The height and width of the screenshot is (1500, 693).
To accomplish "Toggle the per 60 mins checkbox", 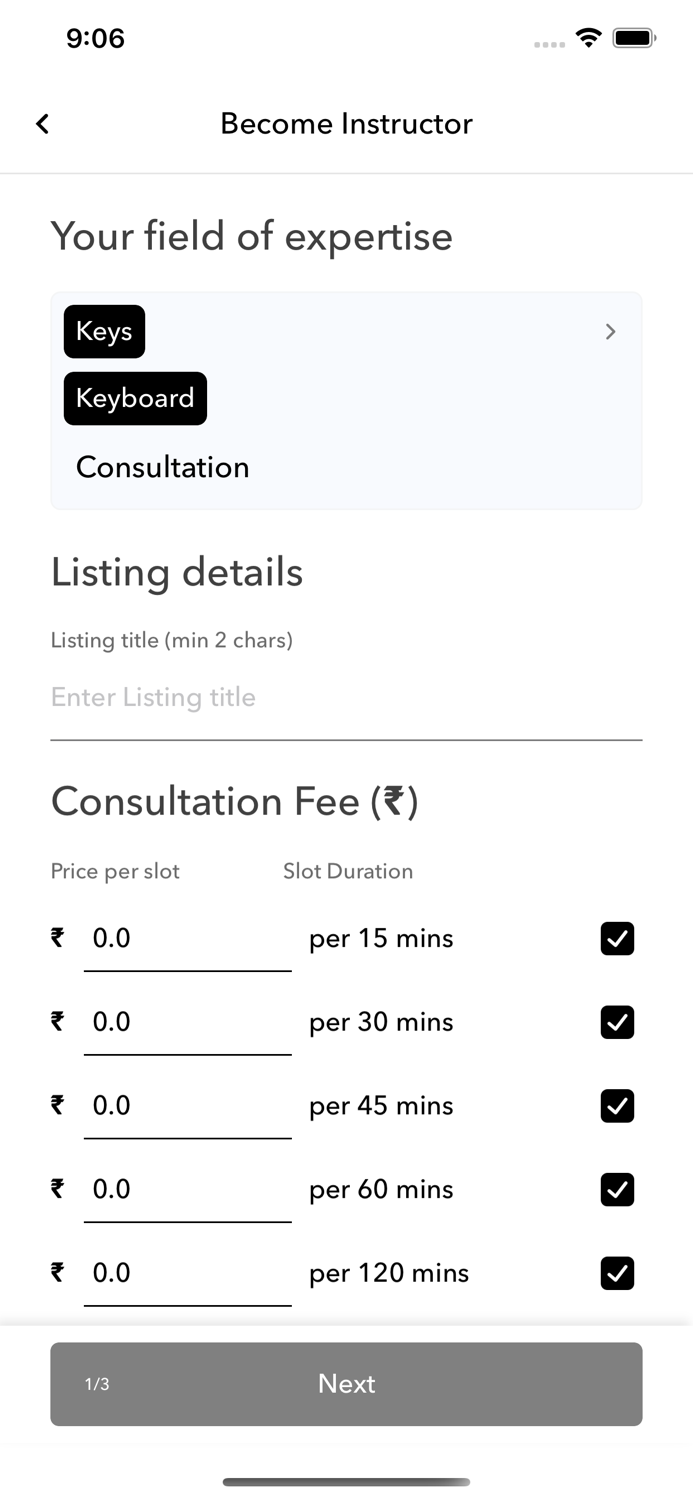I will 617,1189.
